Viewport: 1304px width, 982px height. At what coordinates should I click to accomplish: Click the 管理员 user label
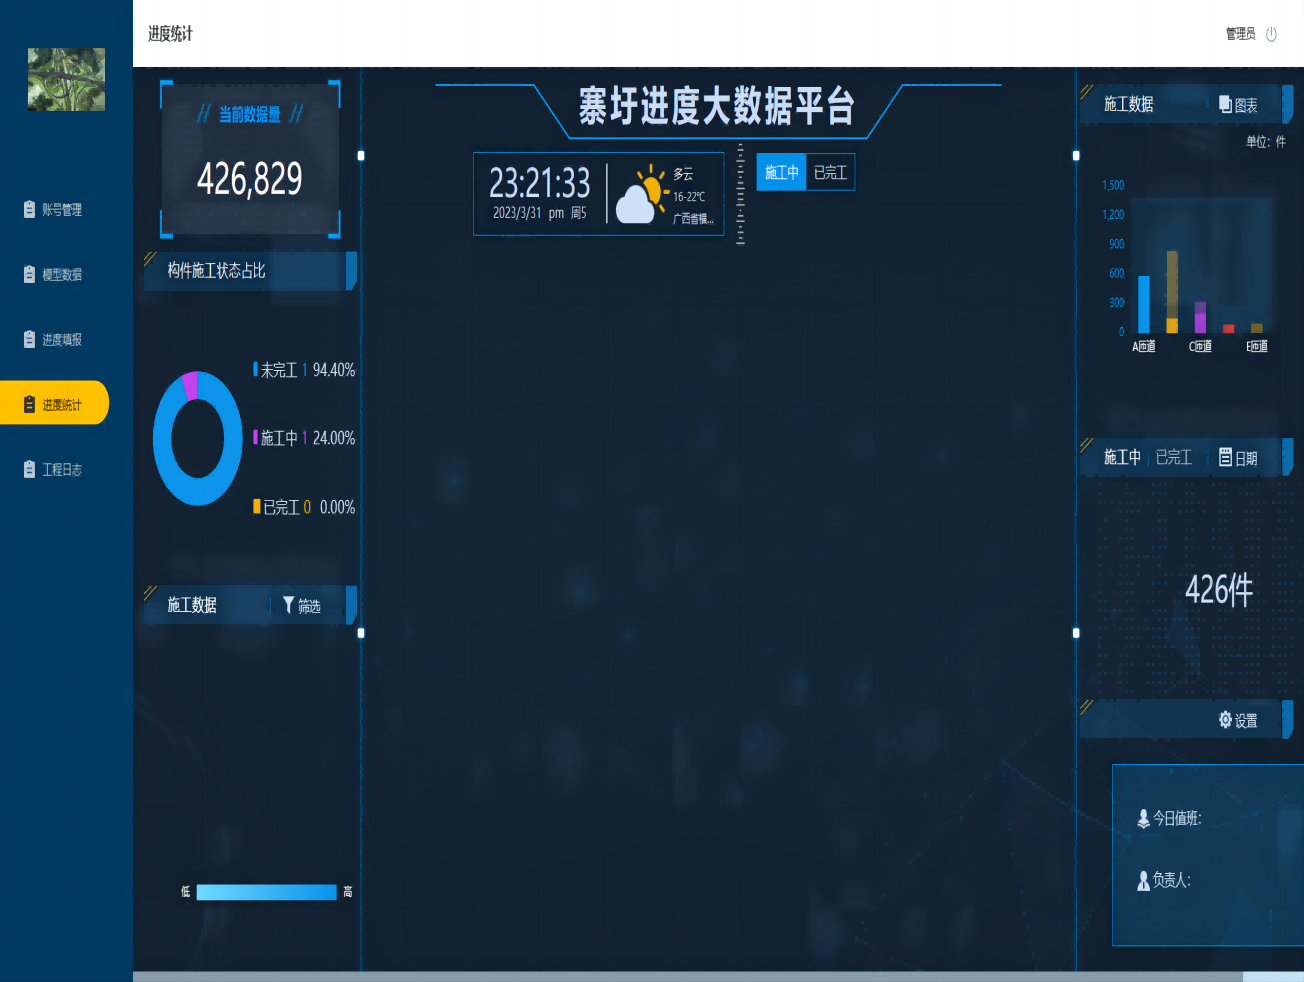(x=1240, y=34)
